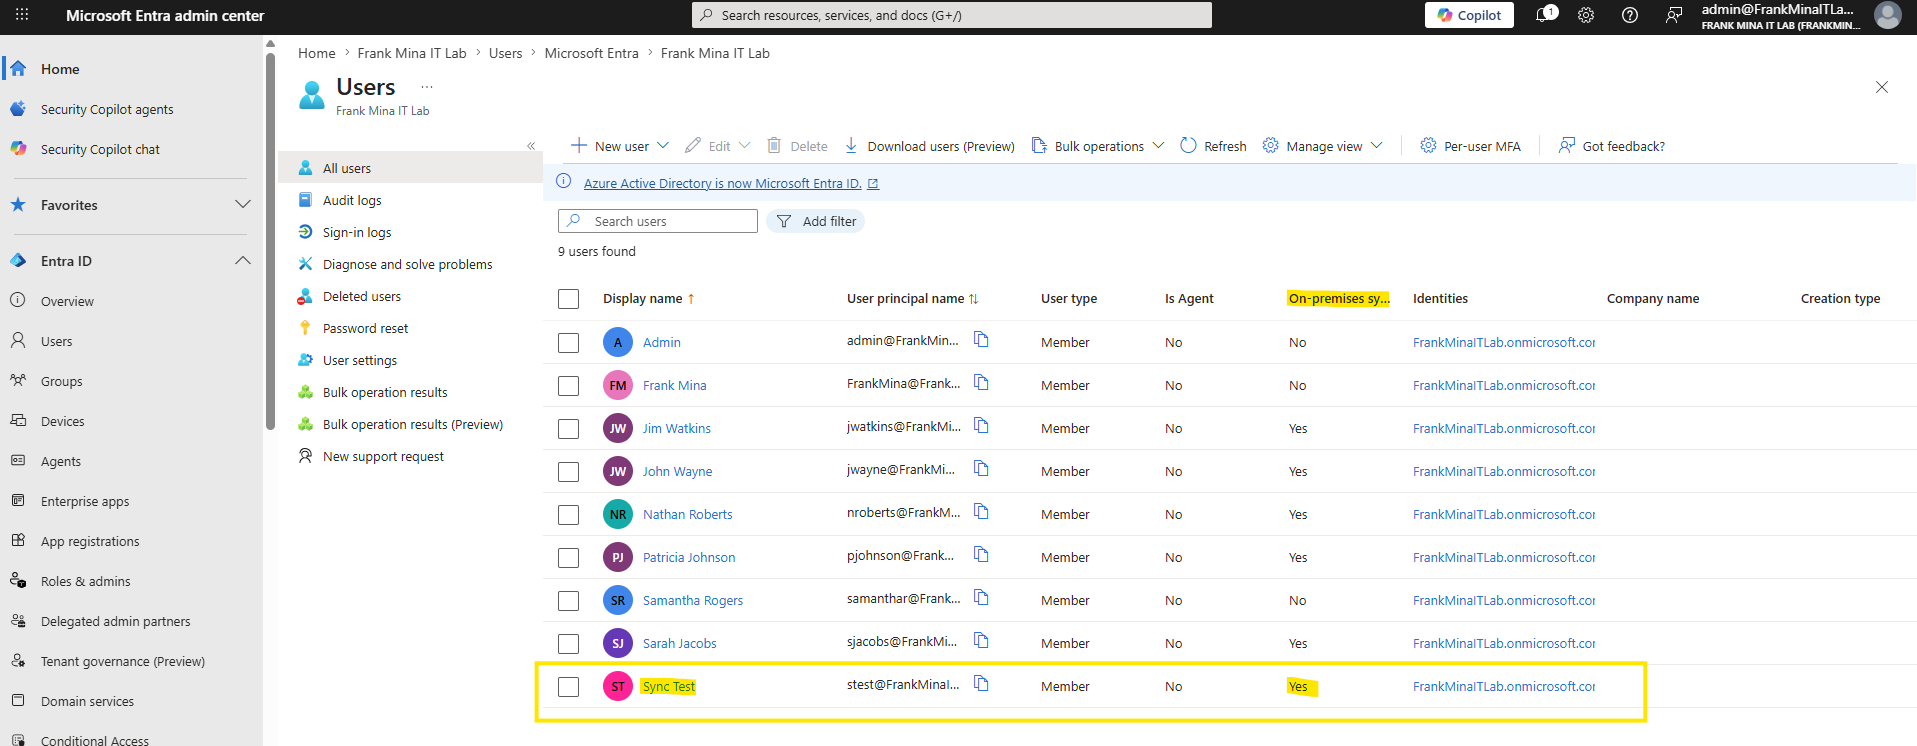Copy Nathan Roberts user principal name

(981, 512)
